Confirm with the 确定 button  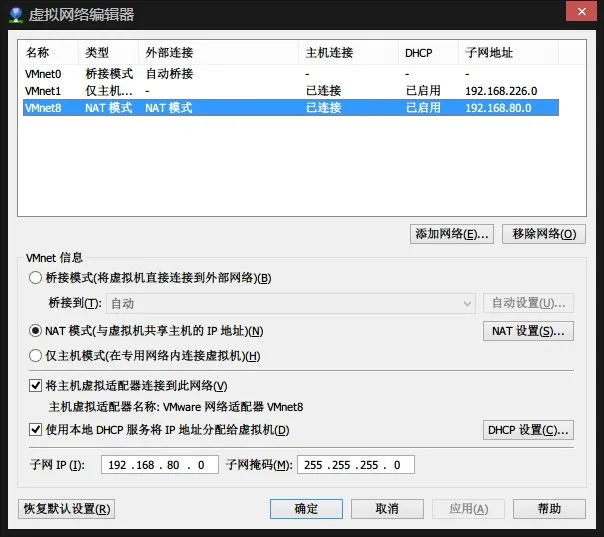coord(306,509)
